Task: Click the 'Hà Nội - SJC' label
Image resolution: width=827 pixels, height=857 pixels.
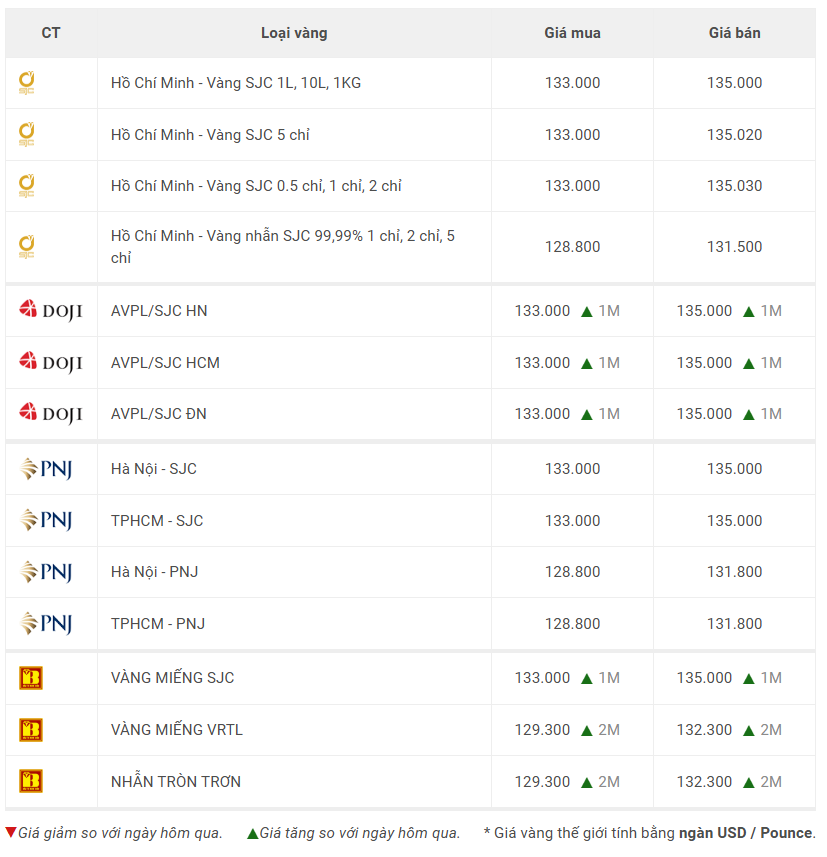Action: (154, 469)
